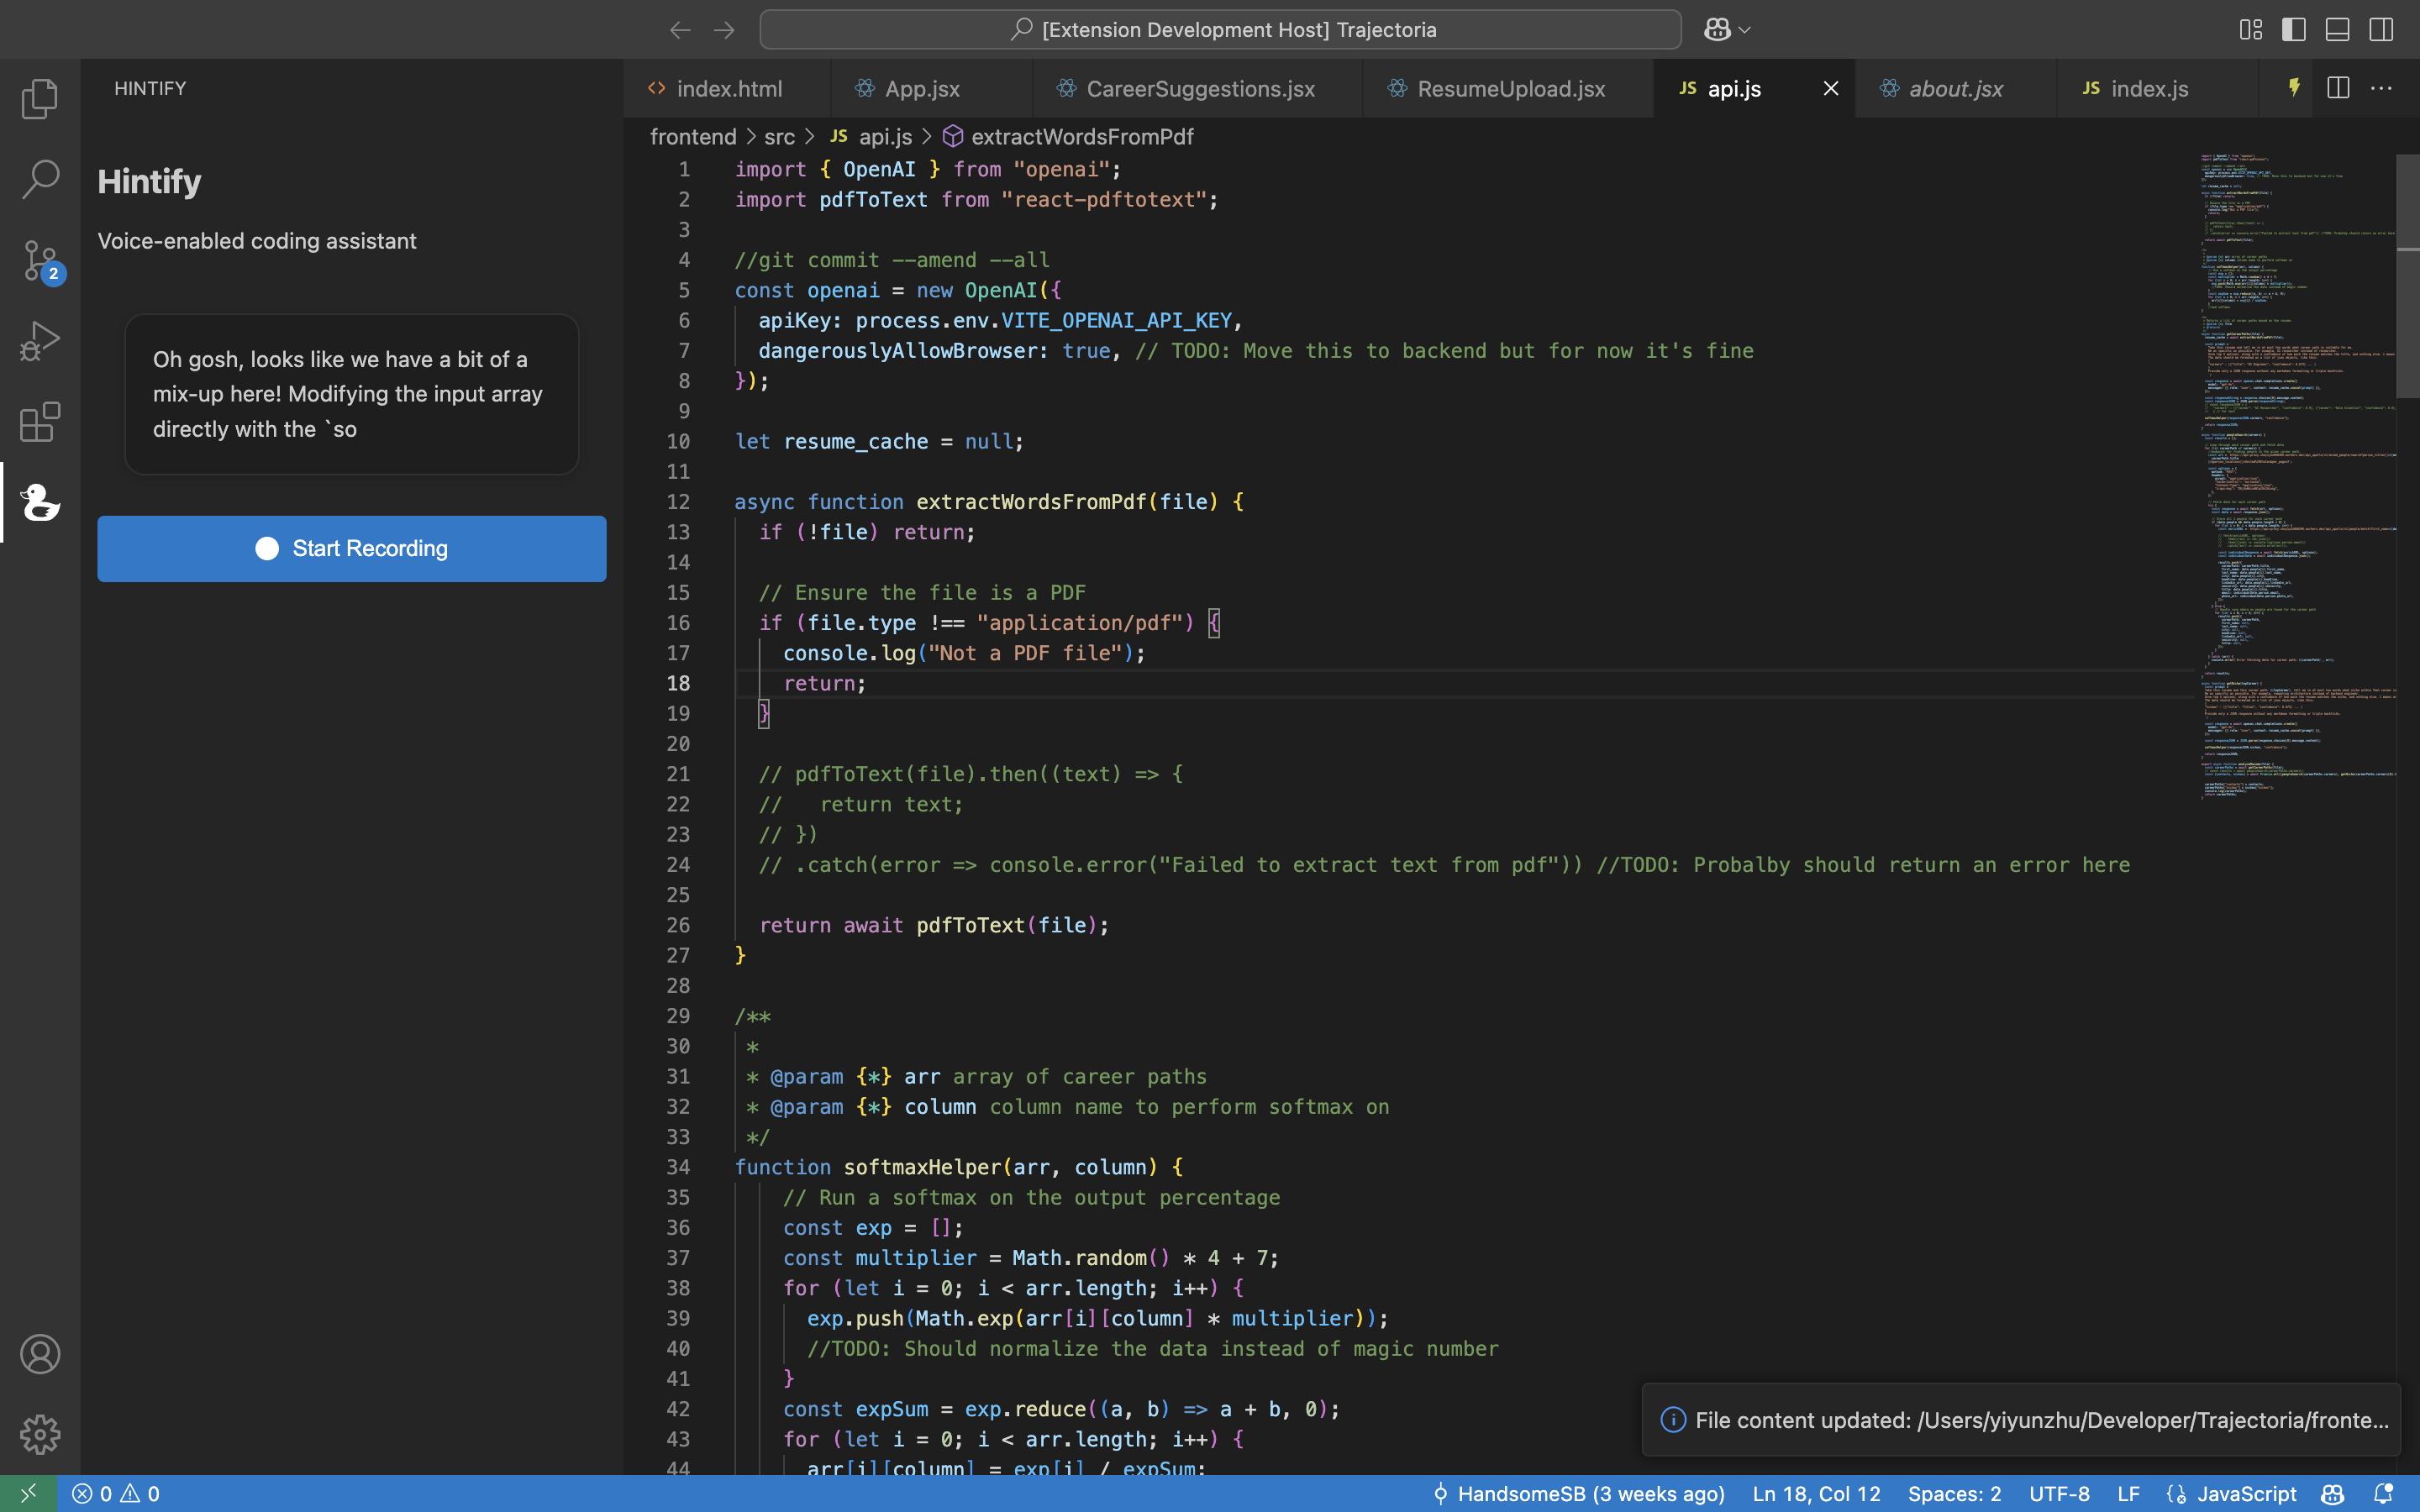Click the Accounts icon in activity bar
2420x1512 pixels.
click(x=40, y=1354)
